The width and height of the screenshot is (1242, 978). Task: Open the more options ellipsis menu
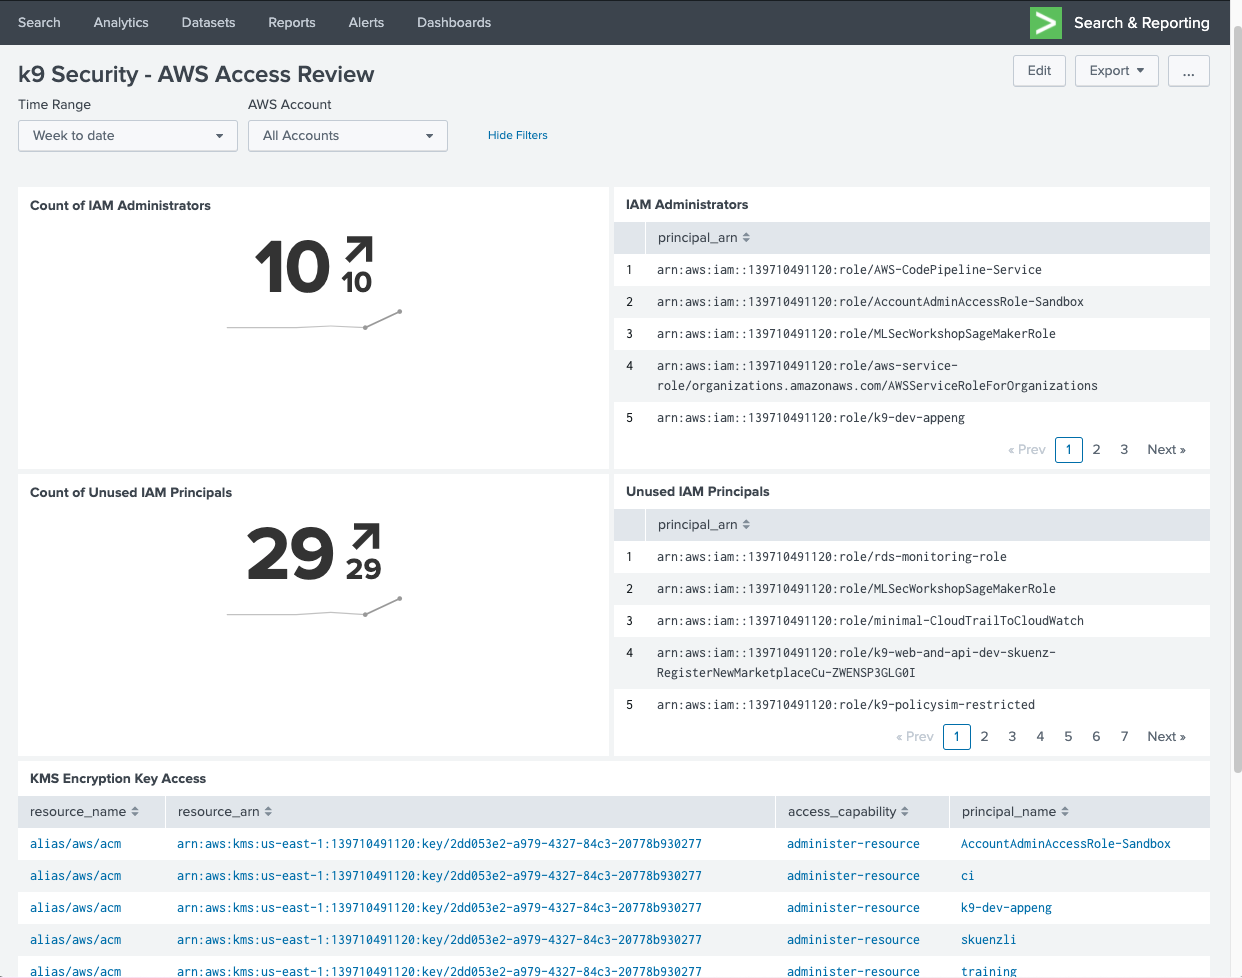(x=1189, y=71)
